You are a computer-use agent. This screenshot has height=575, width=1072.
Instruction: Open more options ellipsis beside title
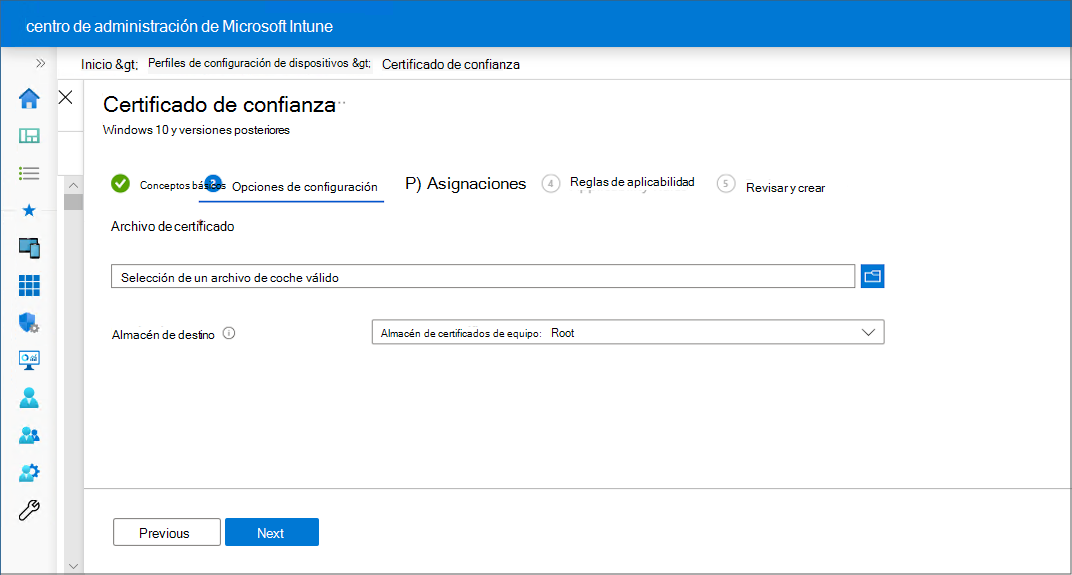[342, 103]
